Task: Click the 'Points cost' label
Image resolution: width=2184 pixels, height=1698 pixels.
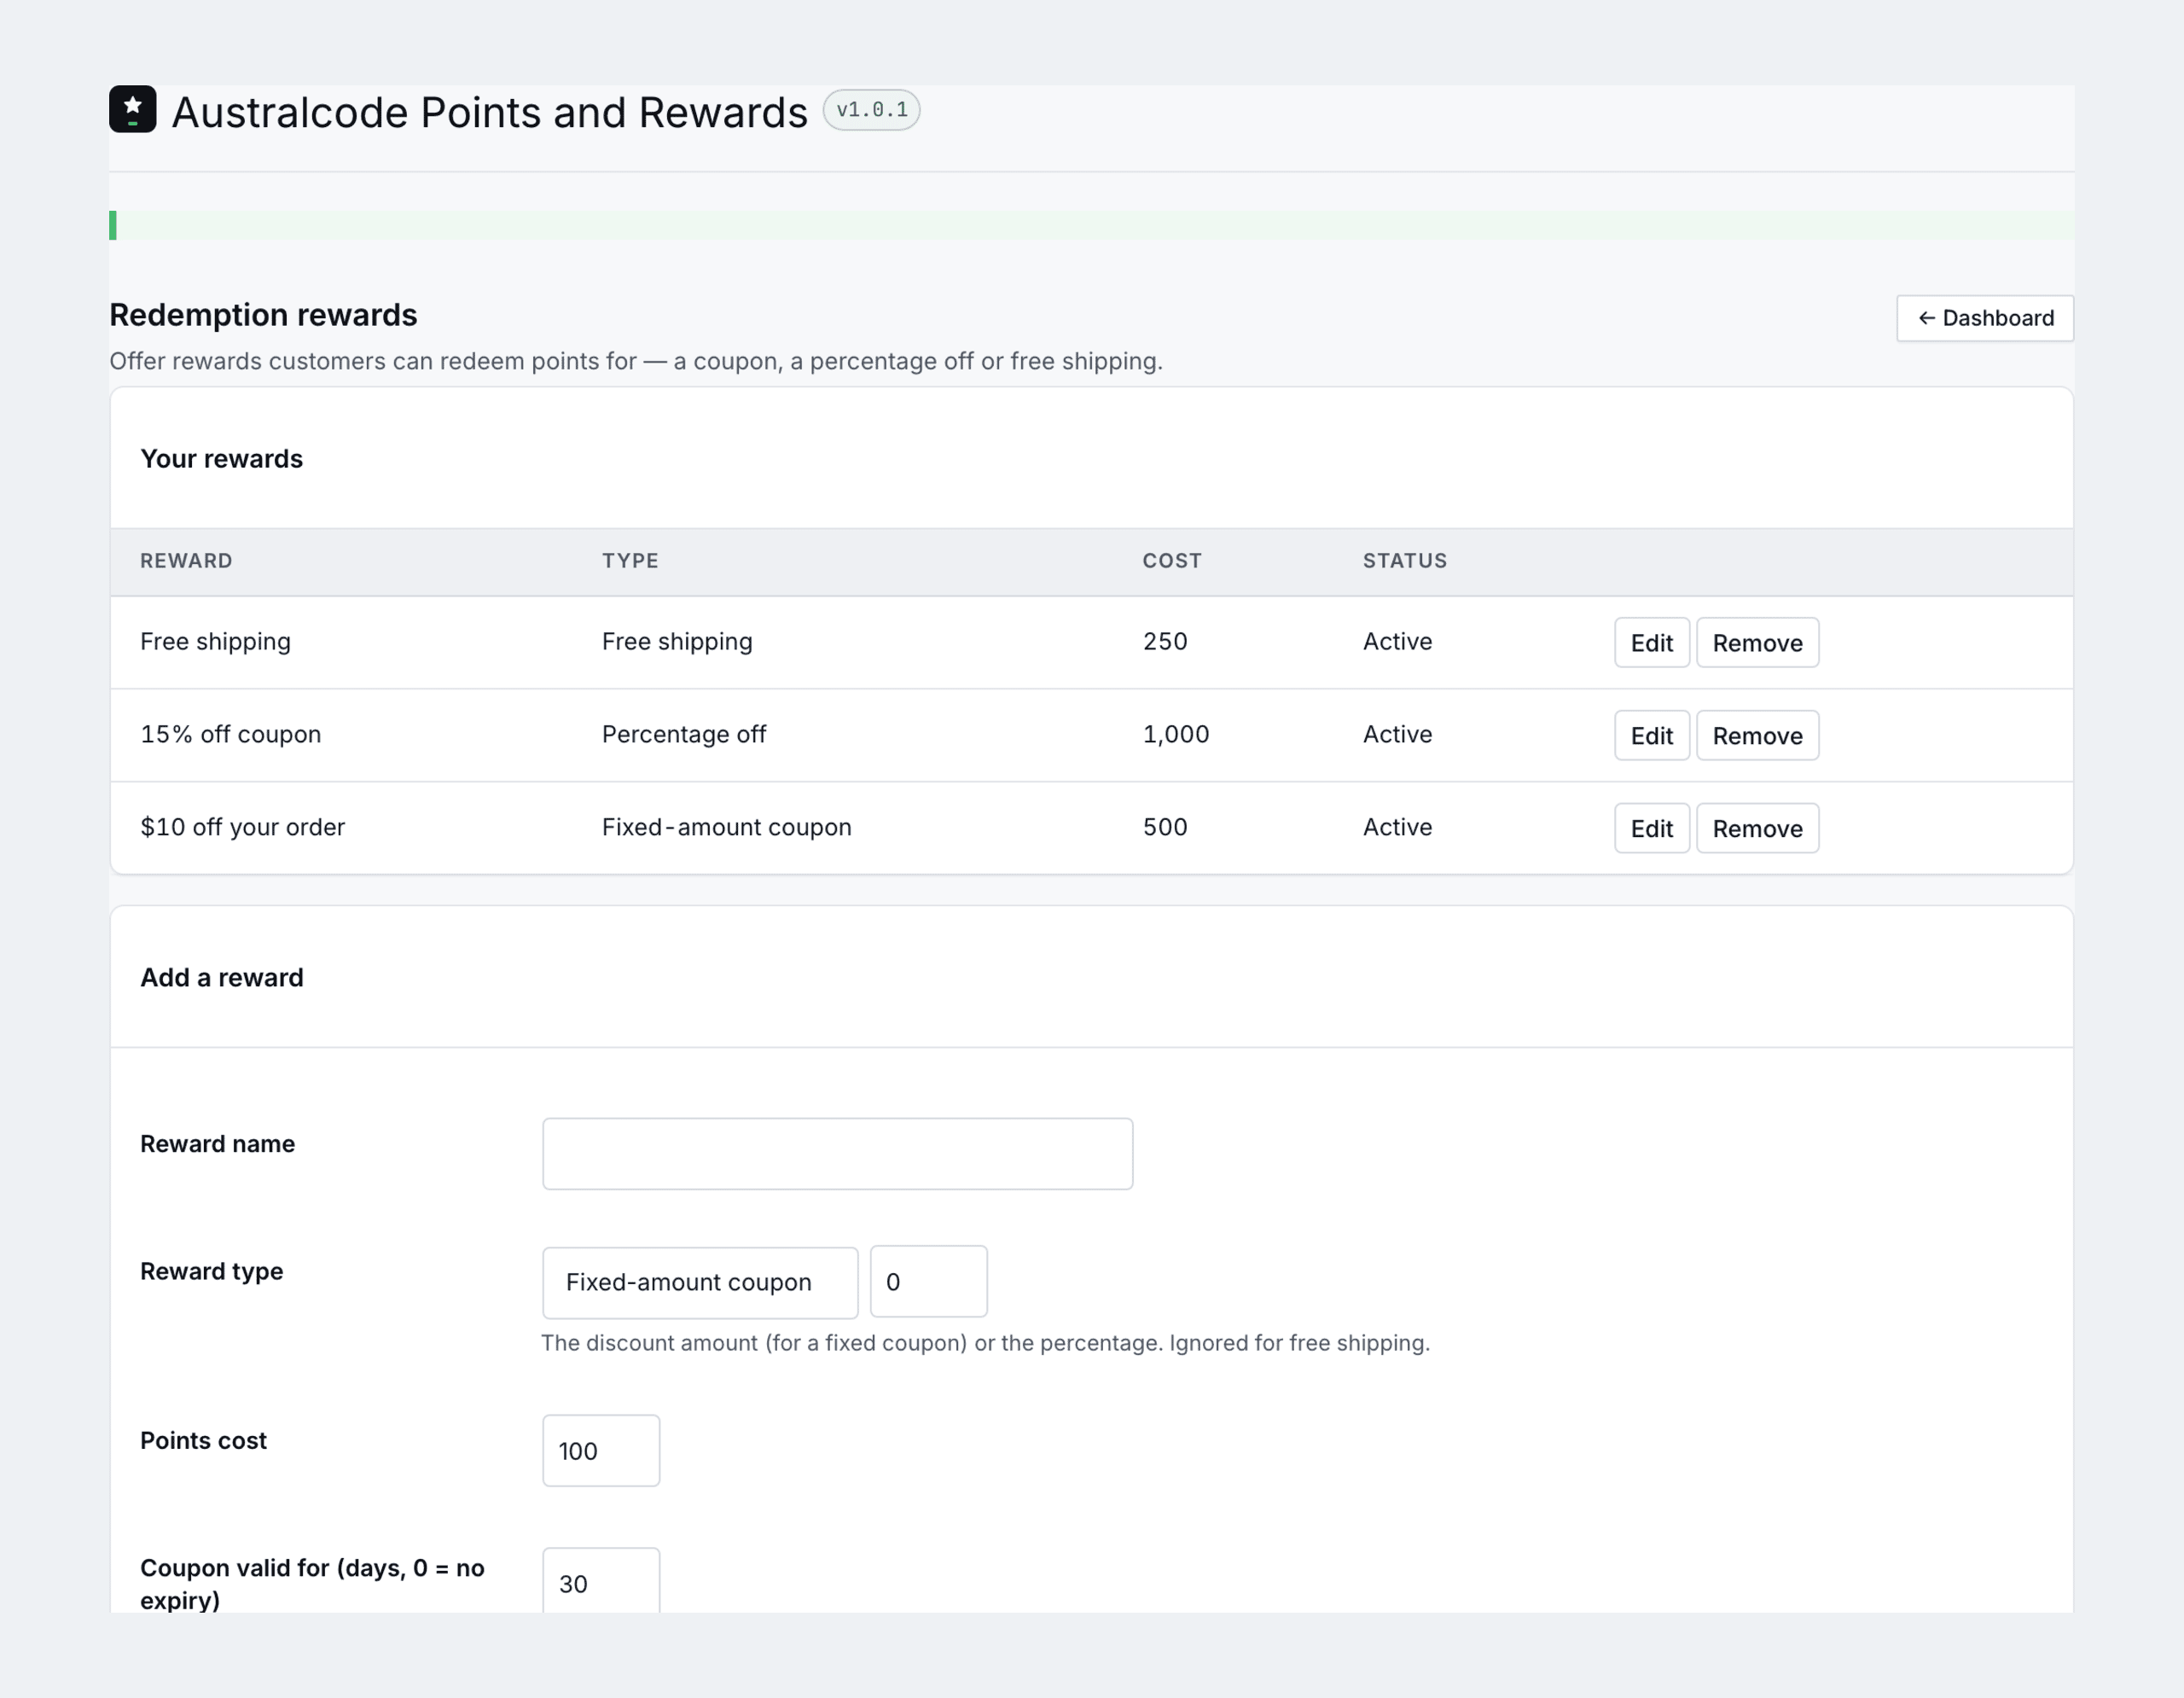Action: tap(203, 1441)
